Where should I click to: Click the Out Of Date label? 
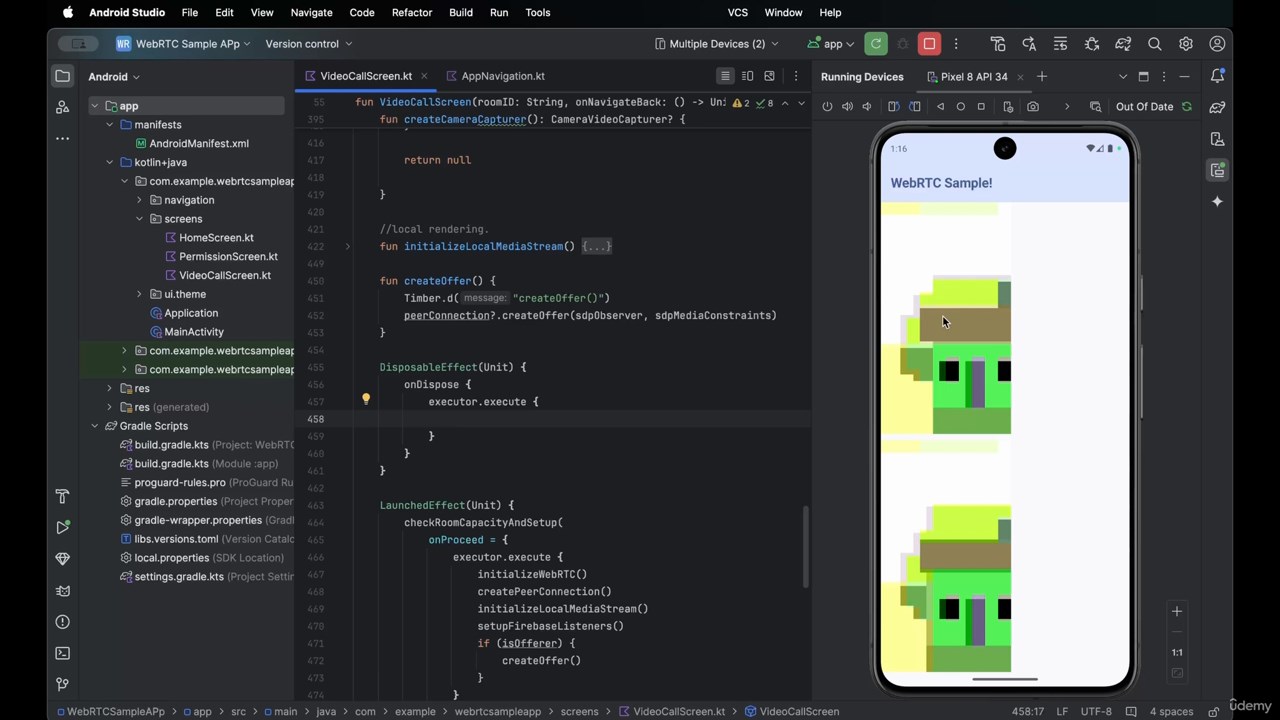1144,107
